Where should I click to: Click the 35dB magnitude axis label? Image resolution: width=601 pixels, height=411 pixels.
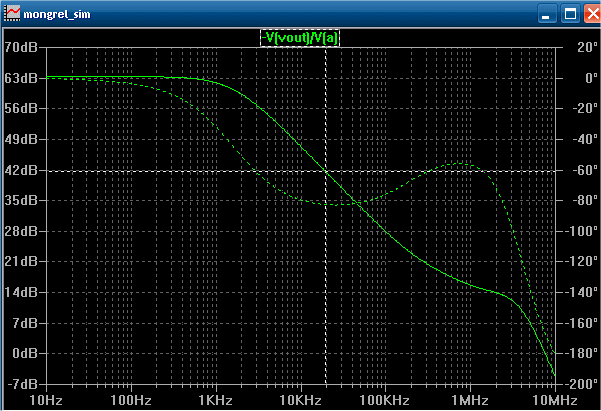pos(21,200)
